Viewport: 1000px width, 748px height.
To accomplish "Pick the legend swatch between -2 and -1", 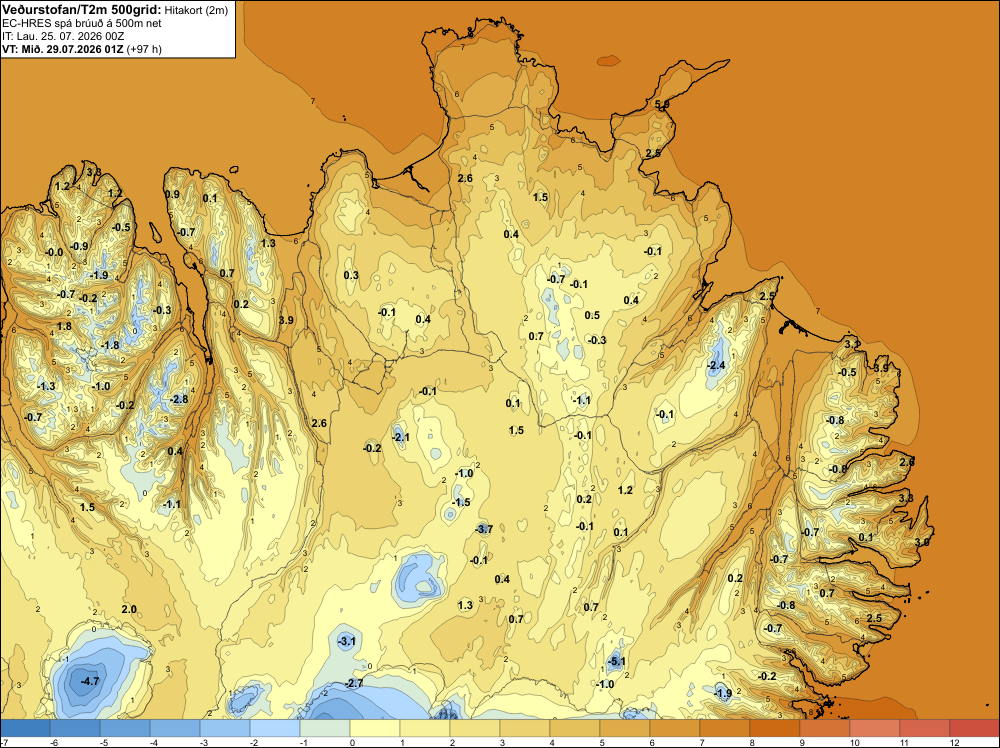I will click(x=275, y=728).
